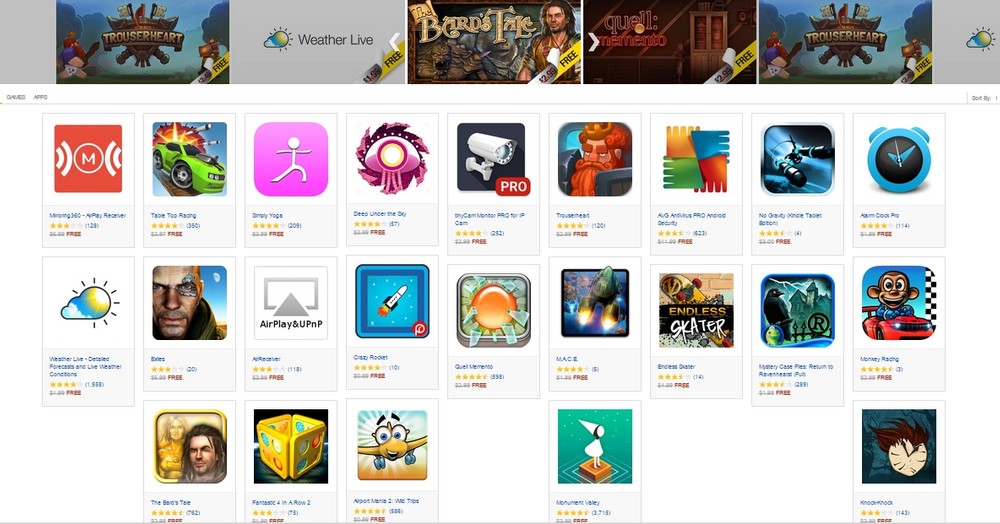Select the Monument Valley game icon
The image size is (1000, 524).
click(595, 446)
